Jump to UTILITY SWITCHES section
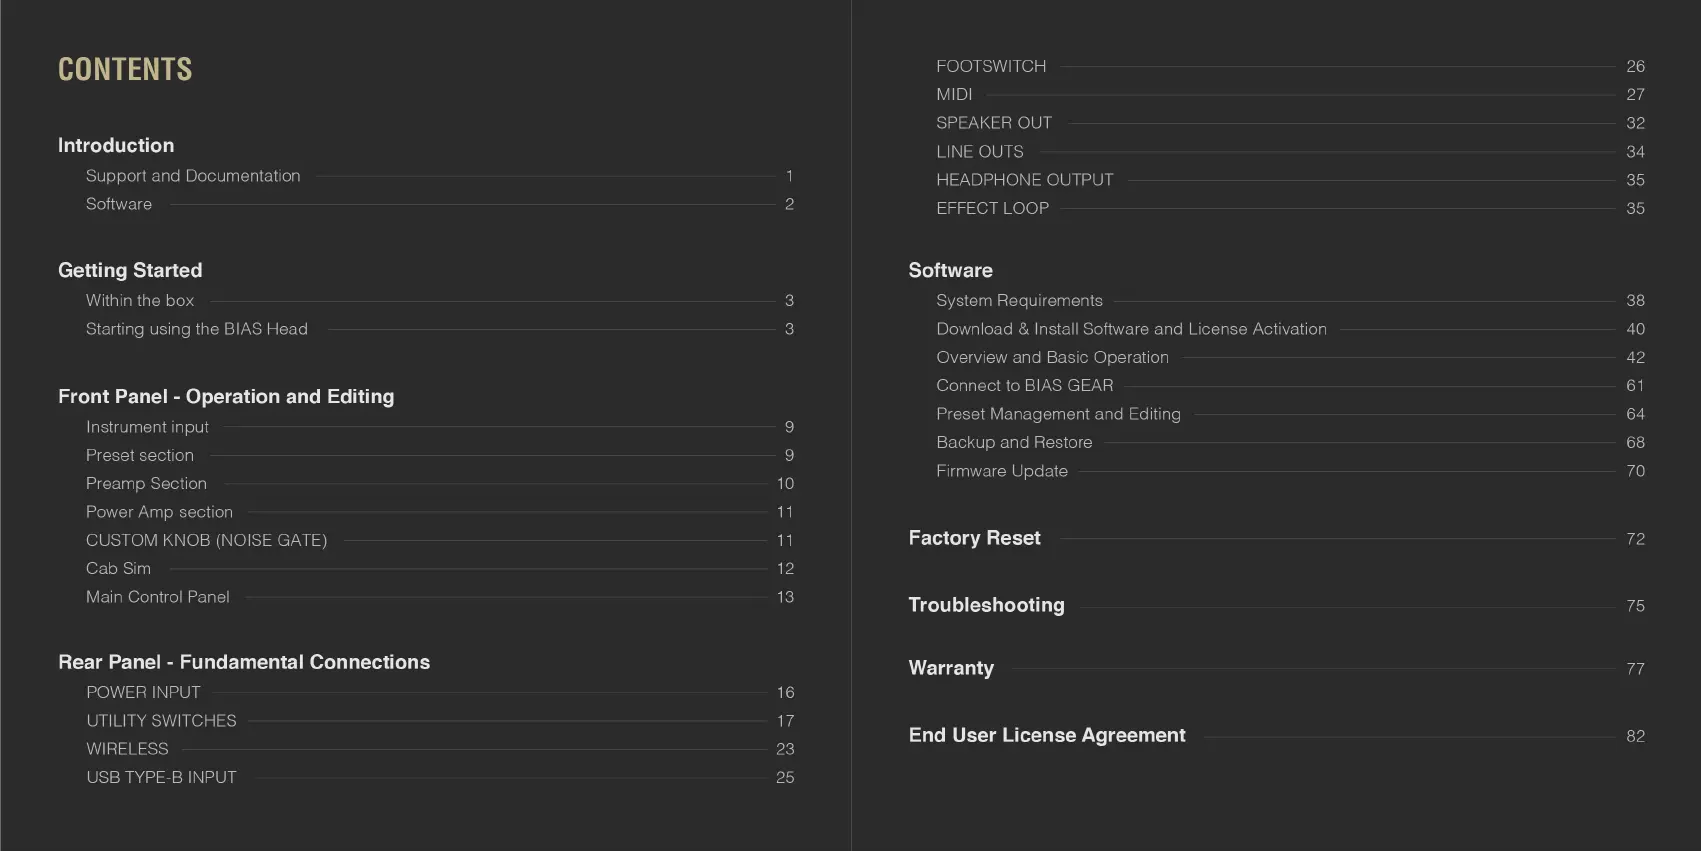Image resolution: width=1701 pixels, height=851 pixels. coord(161,721)
